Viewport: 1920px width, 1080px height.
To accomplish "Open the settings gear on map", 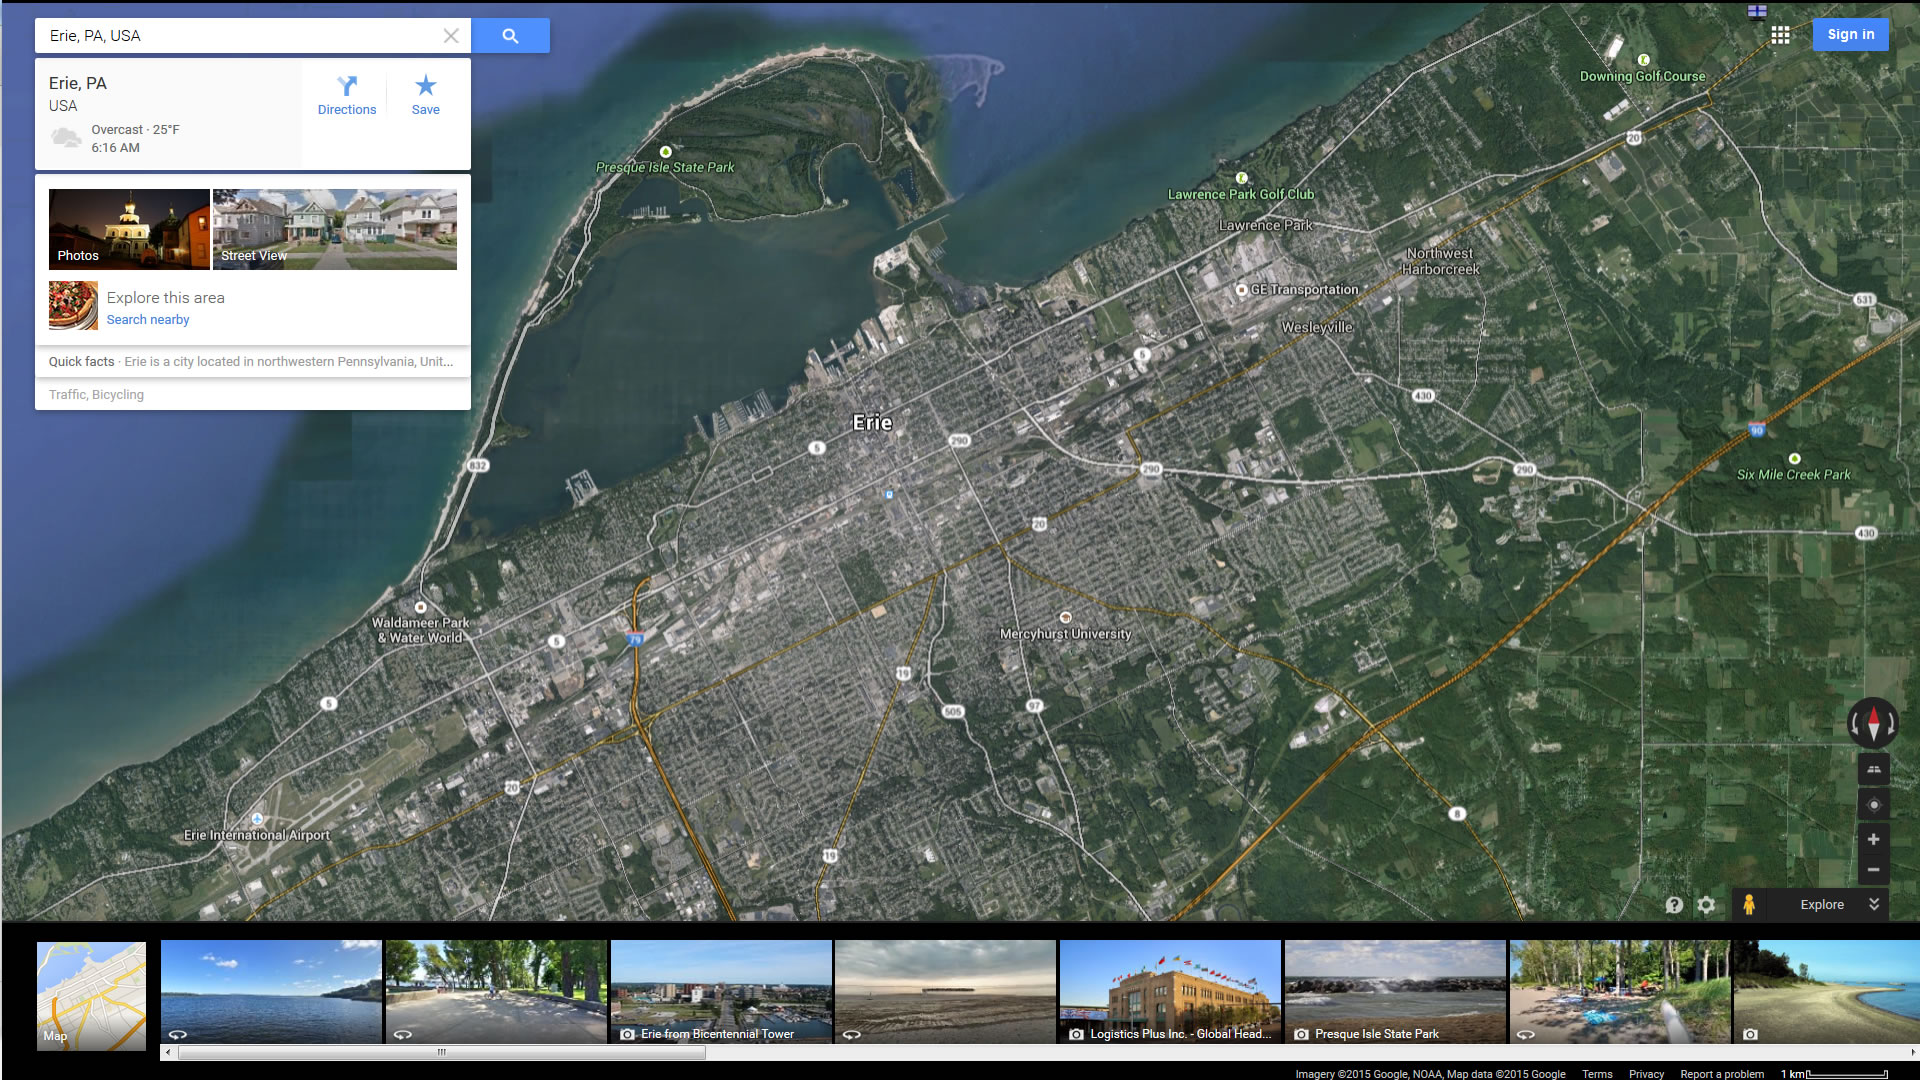I will tap(1706, 905).
